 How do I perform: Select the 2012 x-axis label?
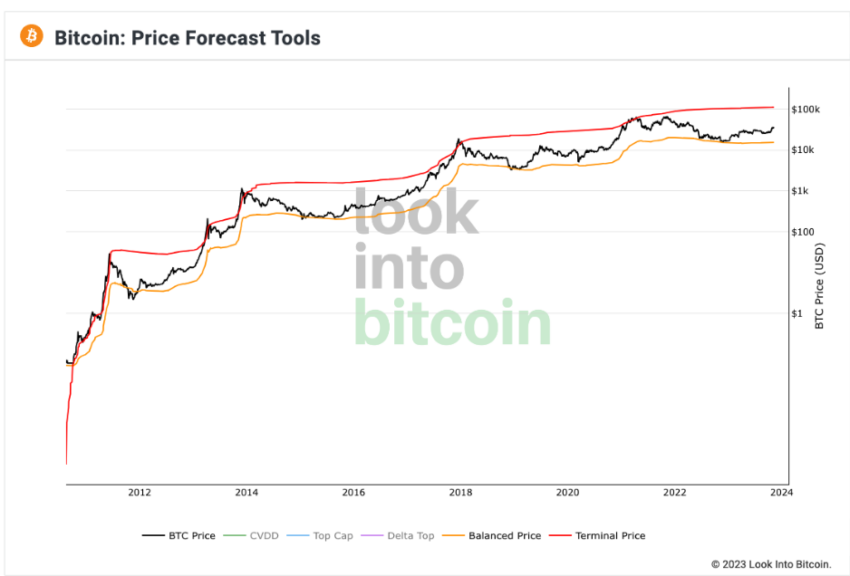tap(139, 493)
